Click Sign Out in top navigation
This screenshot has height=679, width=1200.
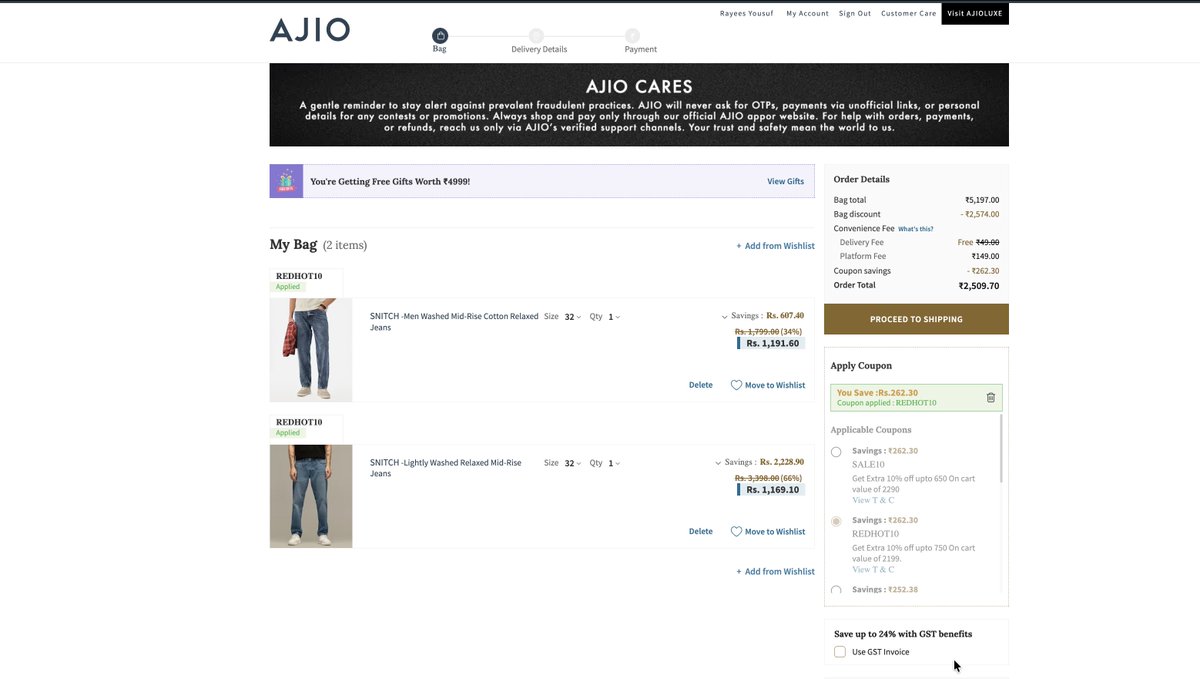pyautogui.click(x=855, y=14)
